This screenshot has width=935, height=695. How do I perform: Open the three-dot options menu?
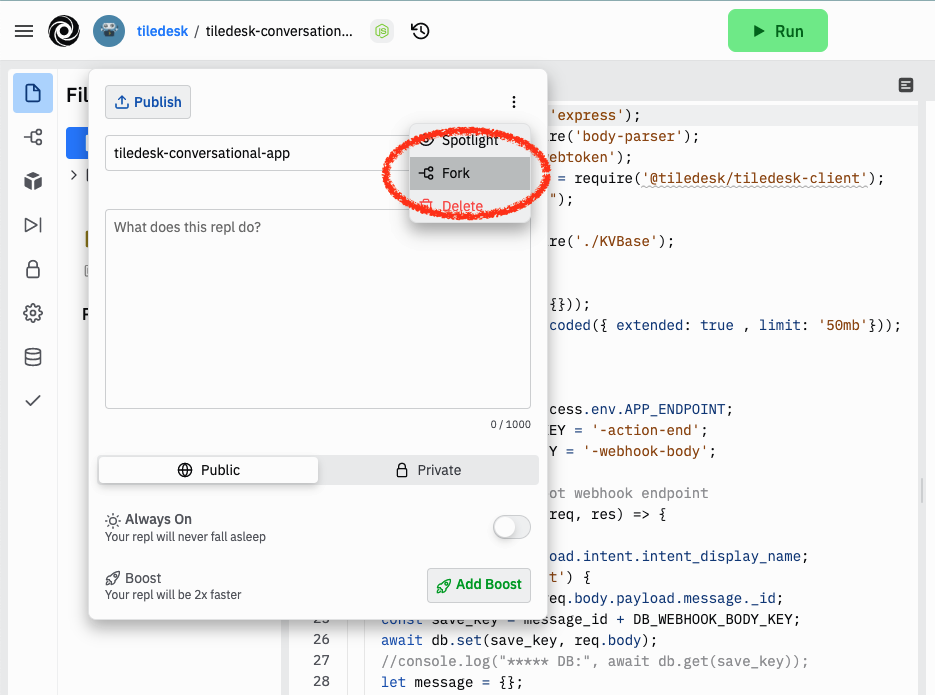pyautogui.click(x=514, y=102)
